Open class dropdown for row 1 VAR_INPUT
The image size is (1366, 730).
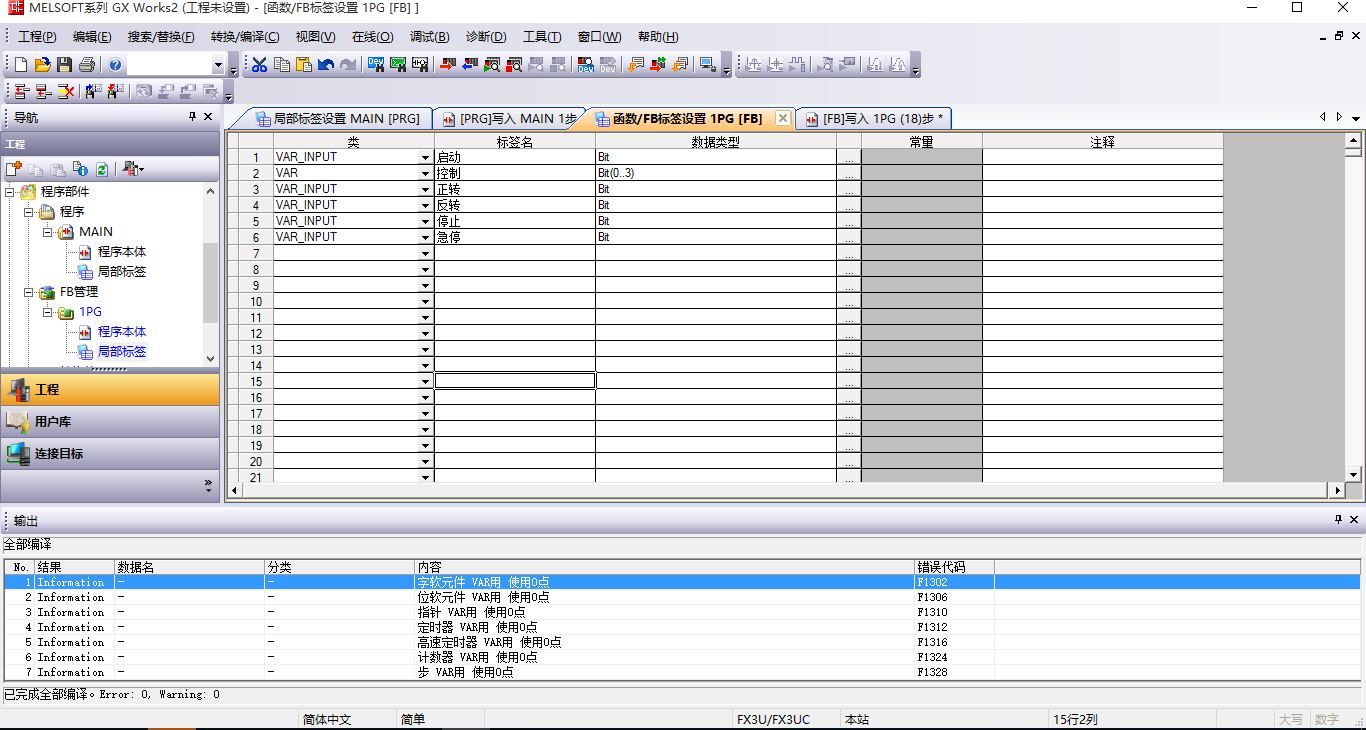[425, 157]
